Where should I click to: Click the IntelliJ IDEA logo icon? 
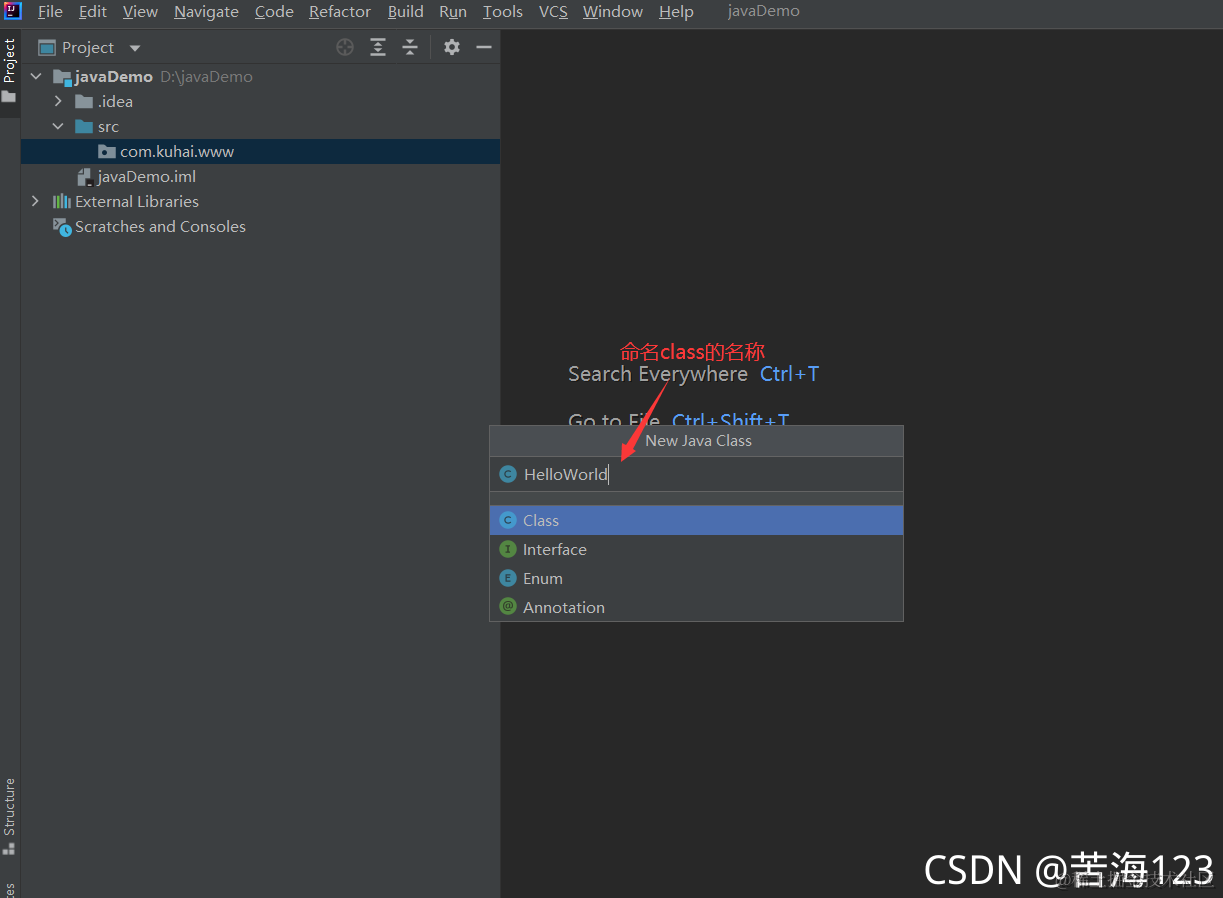pyautogui.click(x=12, y=11)
